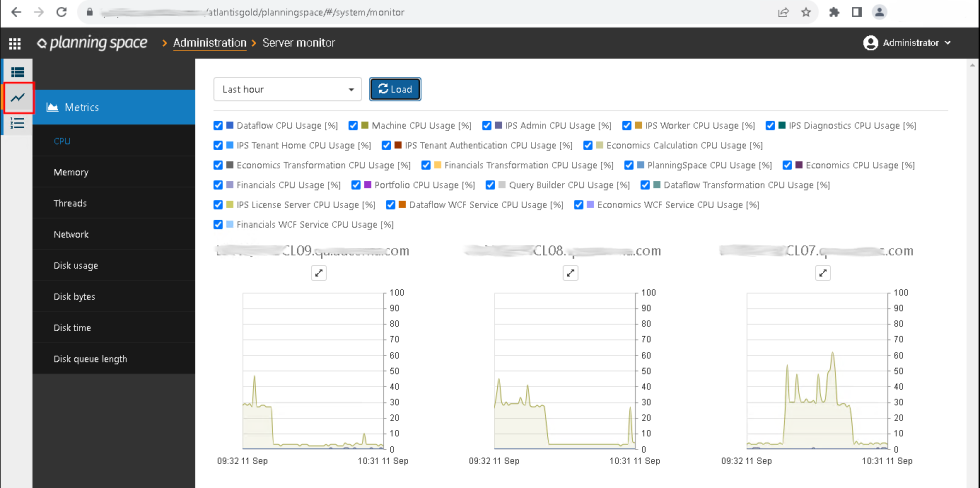This screenshot has height=488, width=980.
Task: Click the Portfolio CPU Usage purple swatch
Action: (x=367, y=185)
